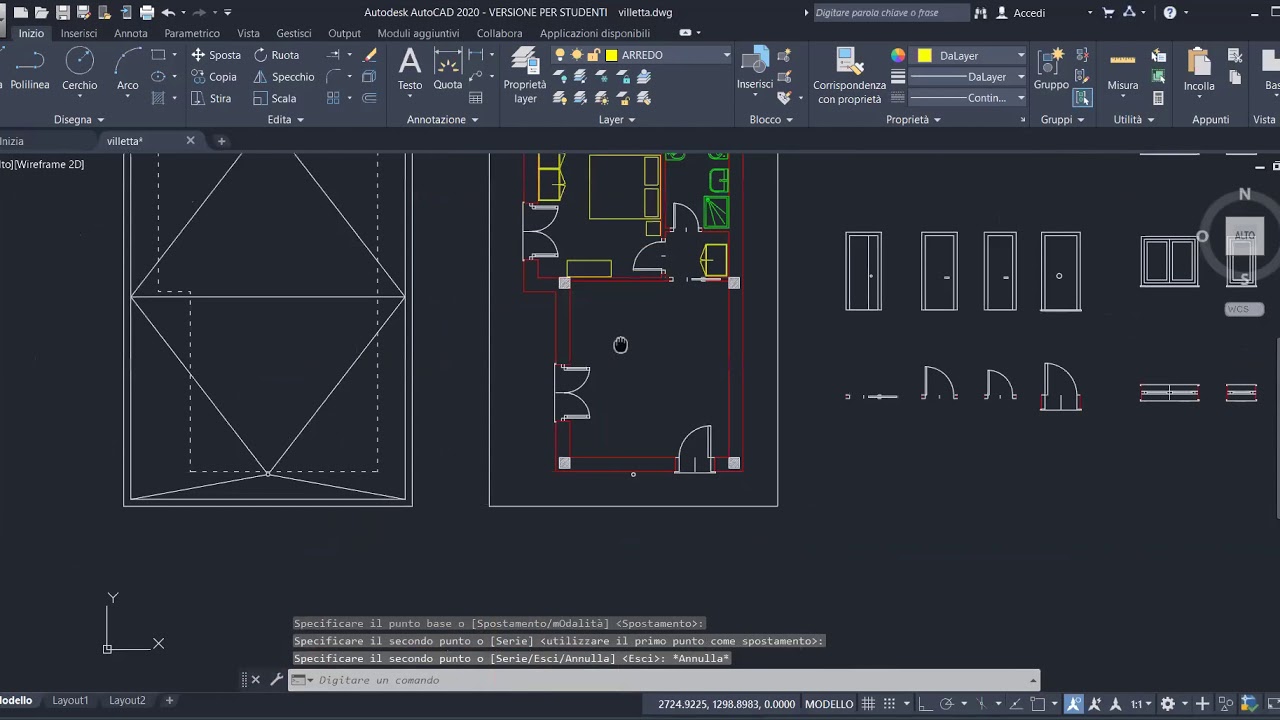This screenshot has height=720, width=1280.
Task: Click the Gruppo group tool
Action: pos(1051,70)
